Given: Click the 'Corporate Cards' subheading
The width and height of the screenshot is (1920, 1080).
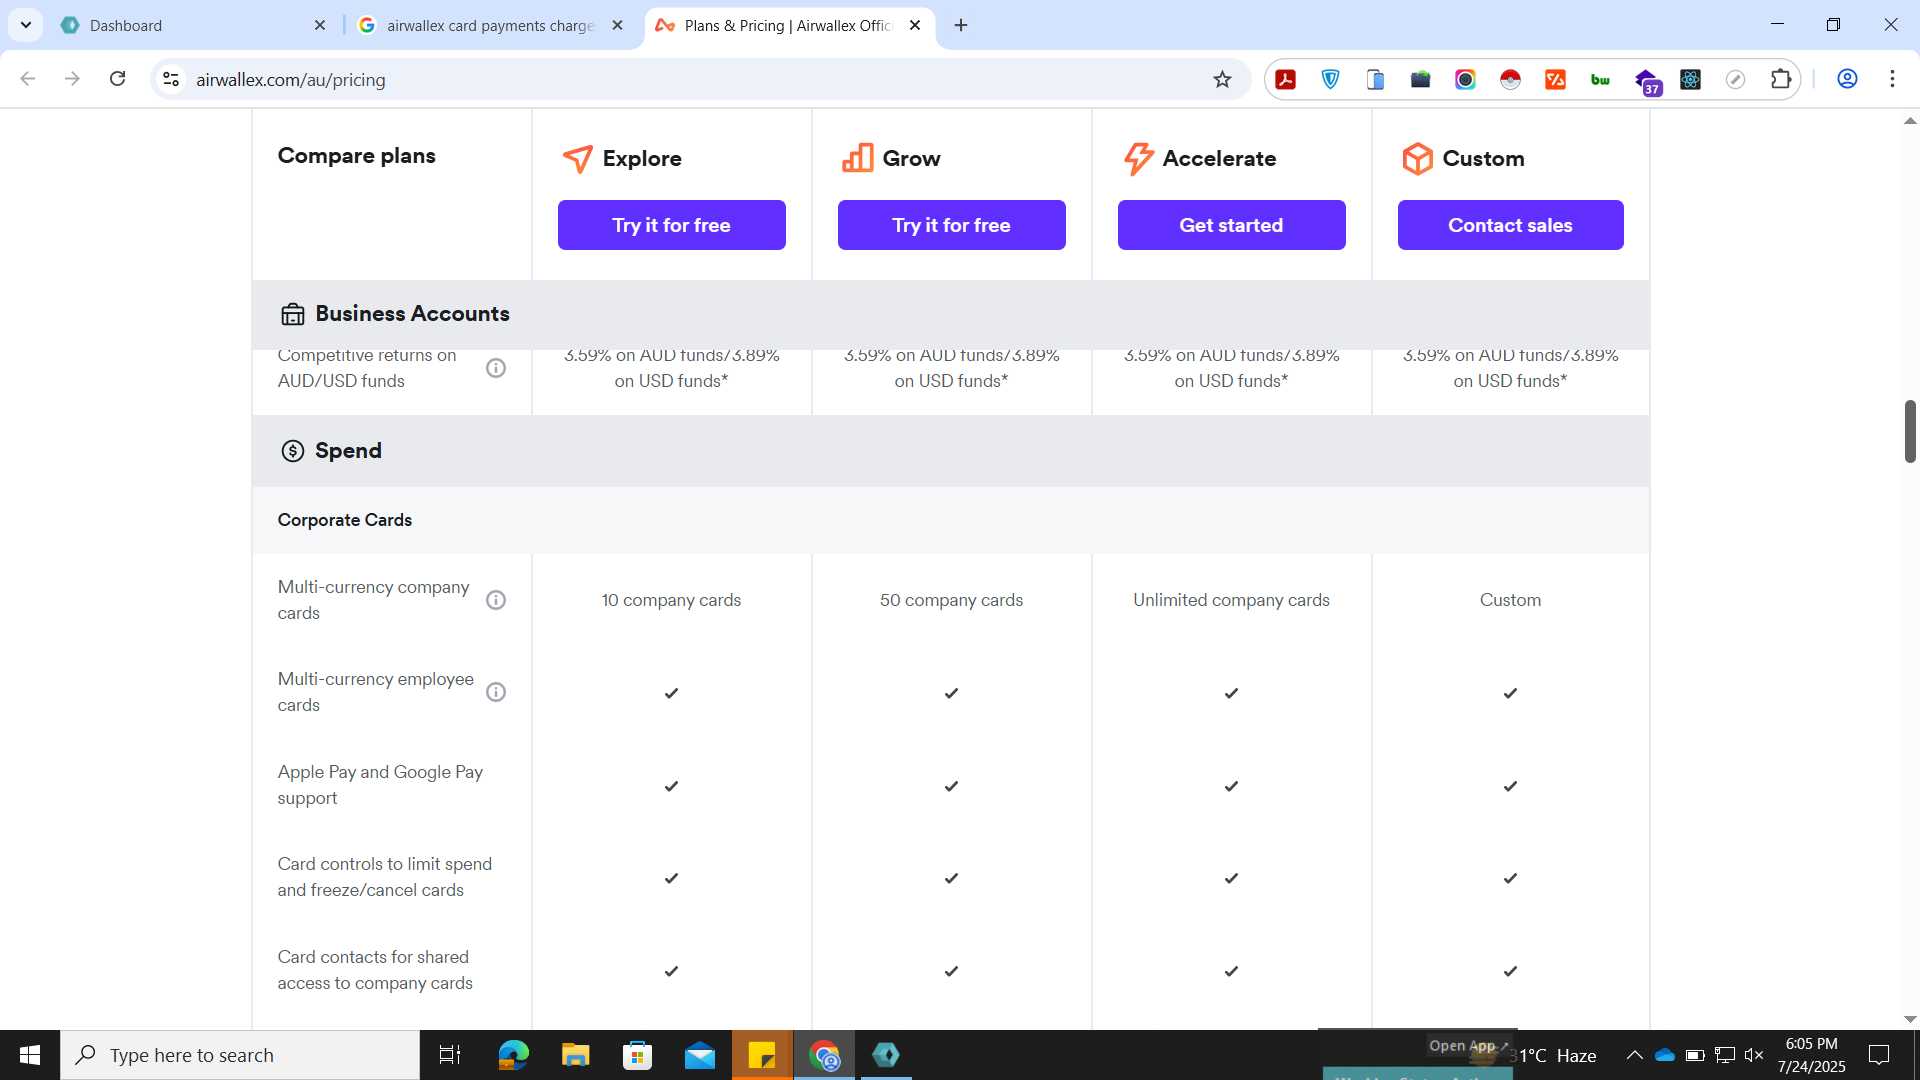Looking at the screenshot, I should [x=345, y=520].
